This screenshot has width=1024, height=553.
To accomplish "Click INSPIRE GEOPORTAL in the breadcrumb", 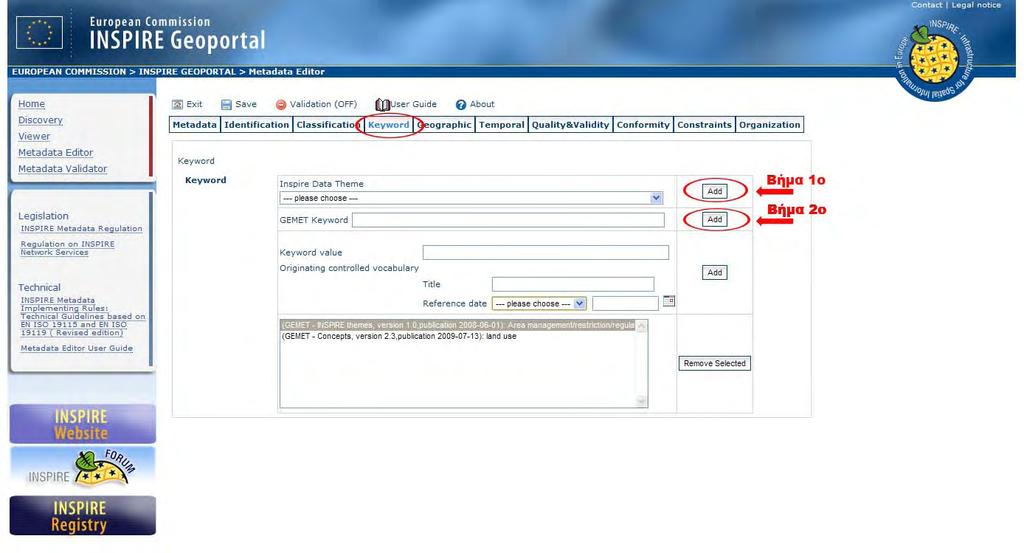I will [x=187, y=72].
